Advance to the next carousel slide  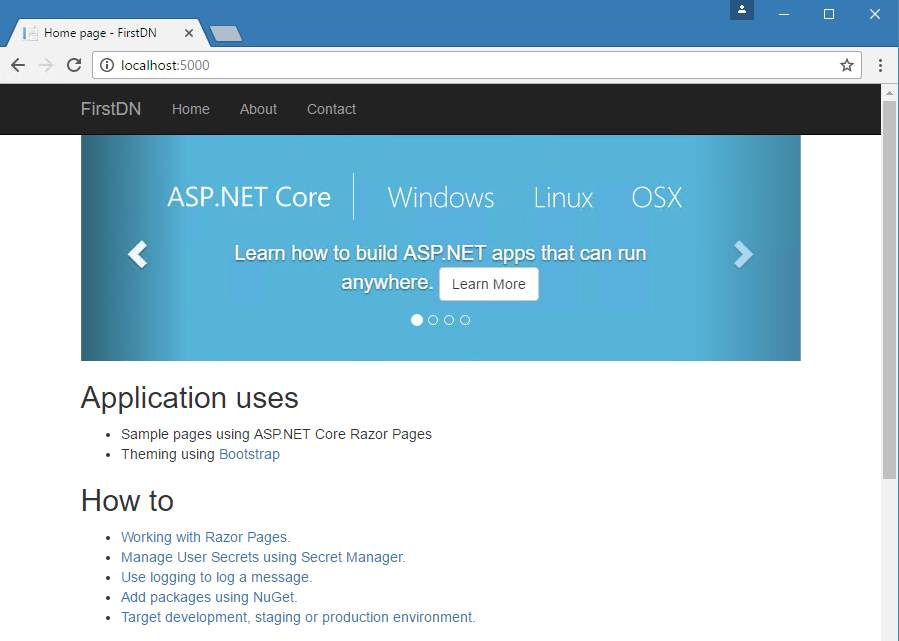(743, 255)
